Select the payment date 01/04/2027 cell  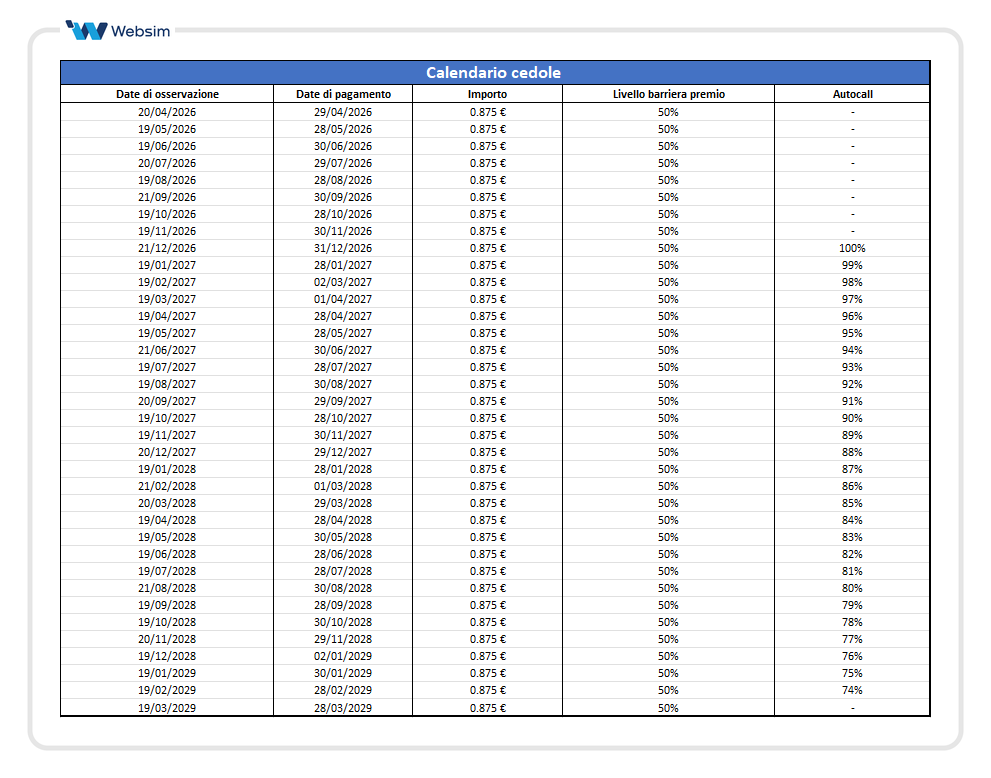click(343, 299)
